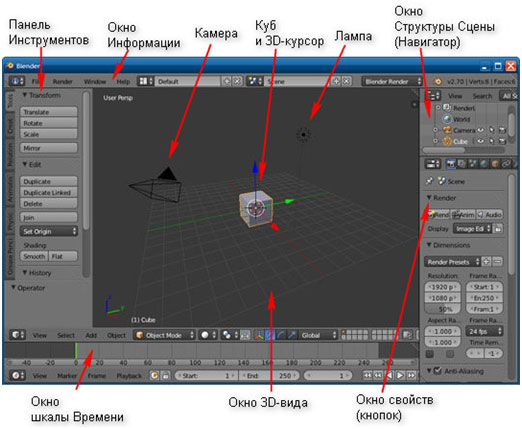
Task: Click the Mirror button
Action: coord(49,148)
